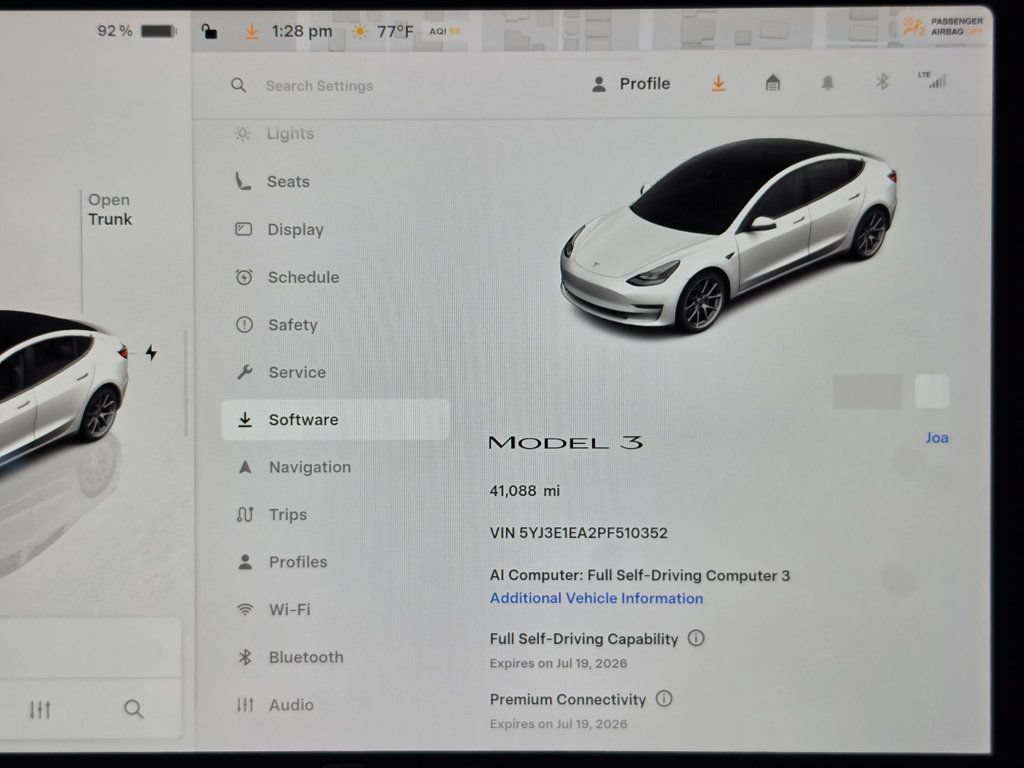
Task: Open notifications bell icon
Action: (x=827, y=83)
